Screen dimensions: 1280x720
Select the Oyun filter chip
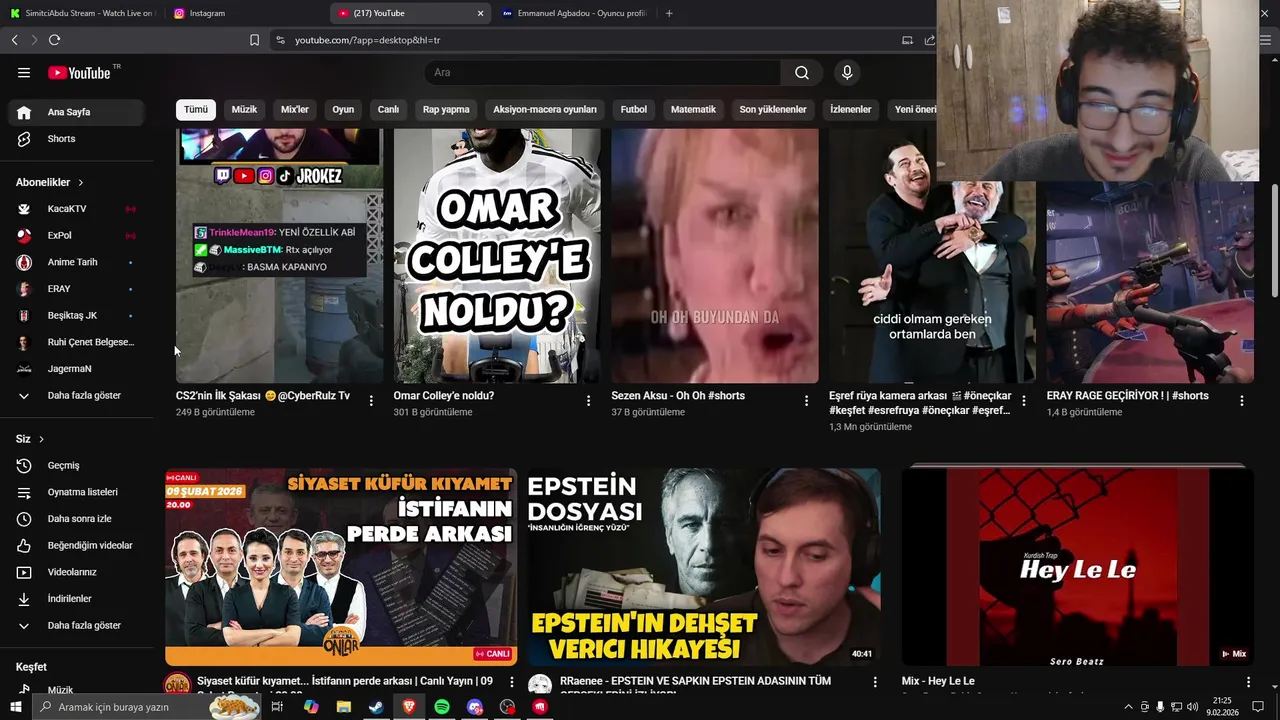343,109
